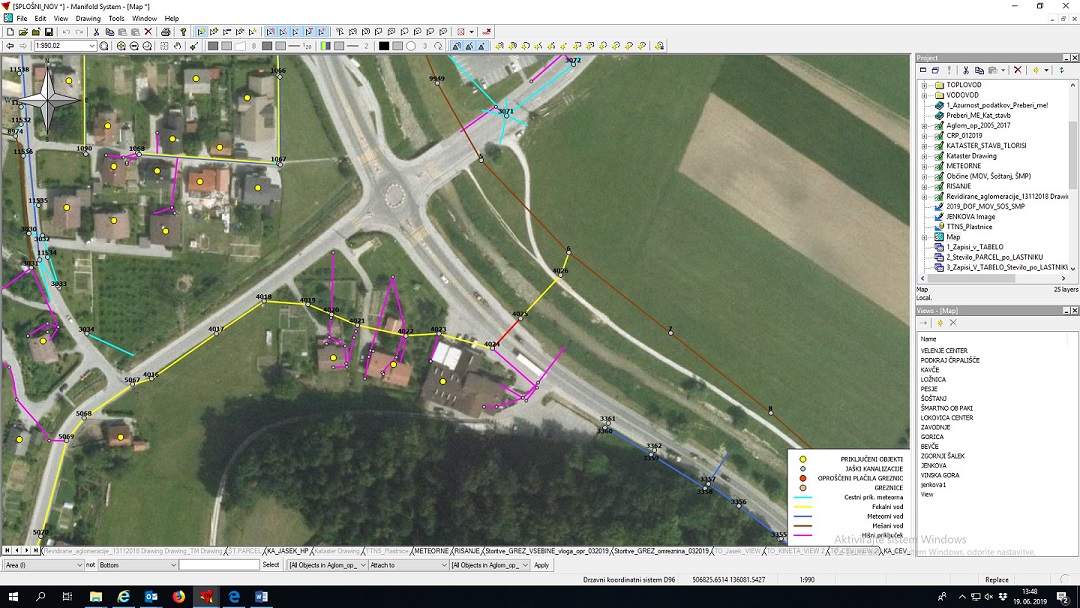This screenshot has width=1080, height=608.
Task: Click the Help question mark icon
Action: click(x=183, y=32)
